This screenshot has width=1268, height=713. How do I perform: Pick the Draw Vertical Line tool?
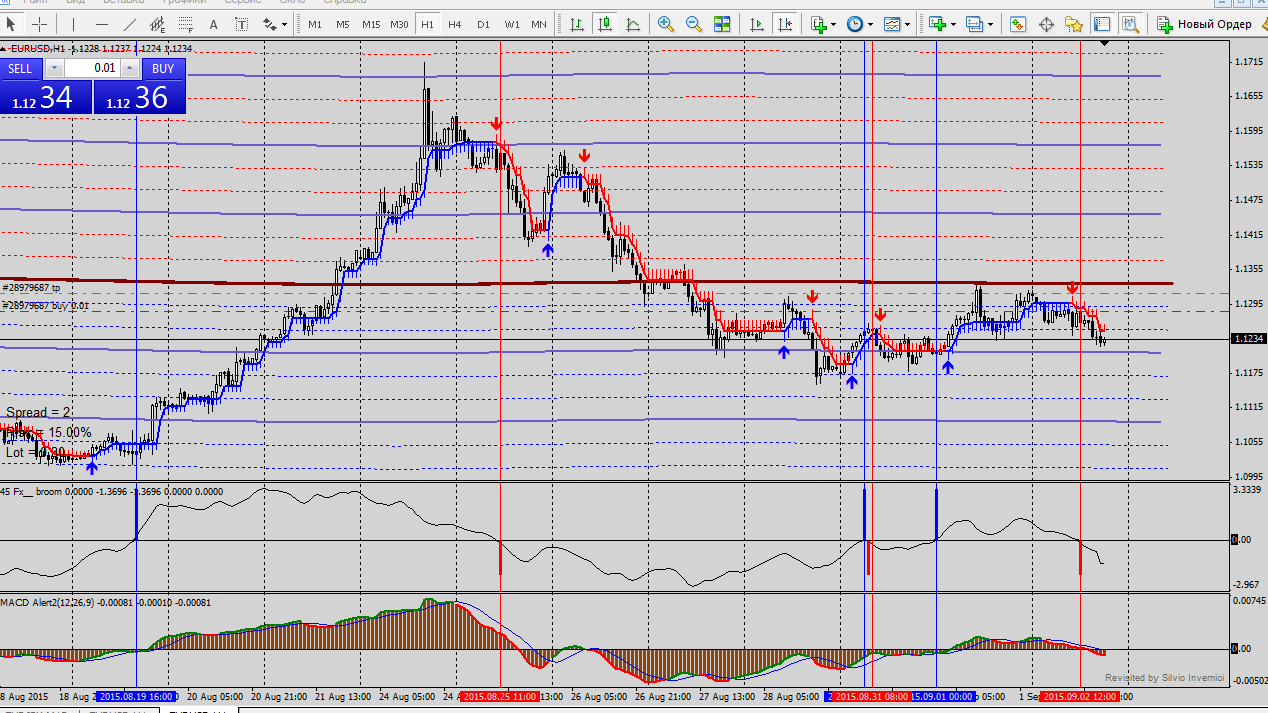[x=76, y=23]
